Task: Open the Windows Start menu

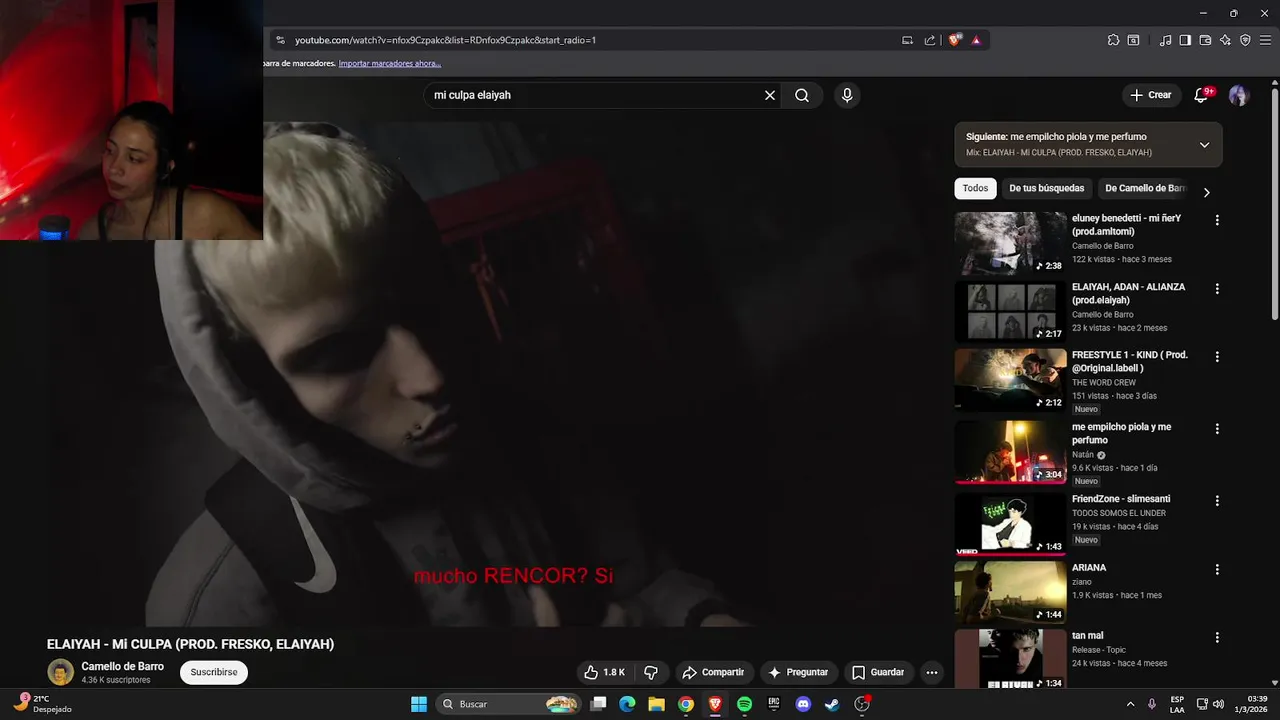Action: 419,704
